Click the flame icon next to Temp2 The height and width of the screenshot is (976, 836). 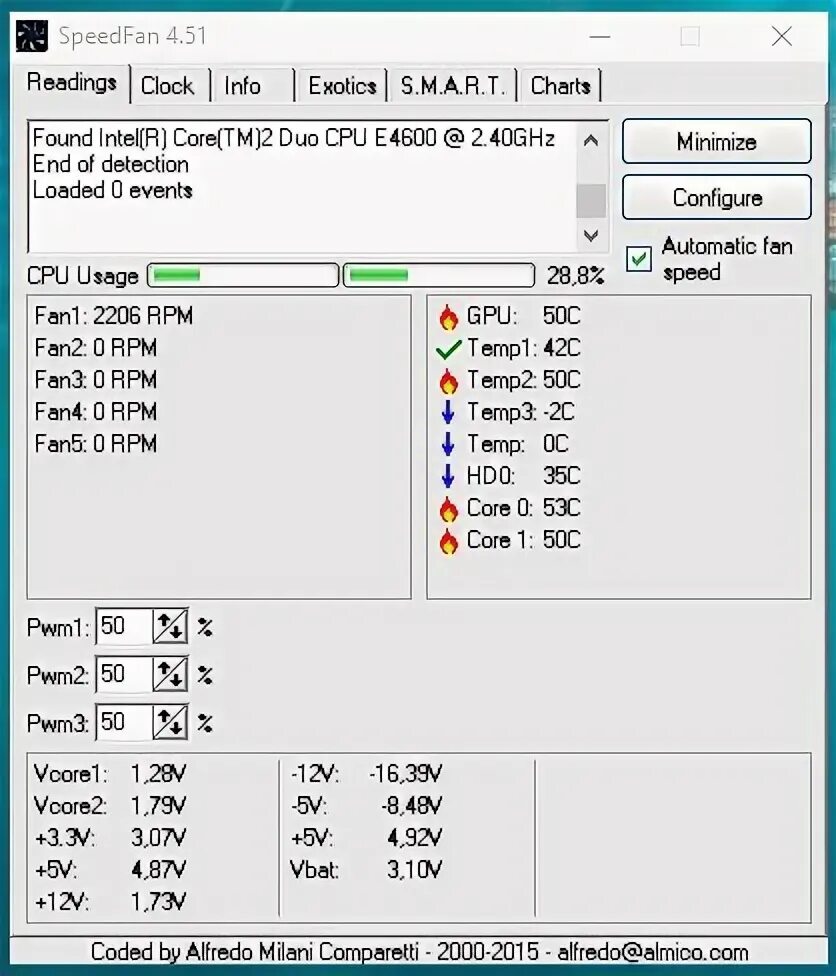[448, 381]
